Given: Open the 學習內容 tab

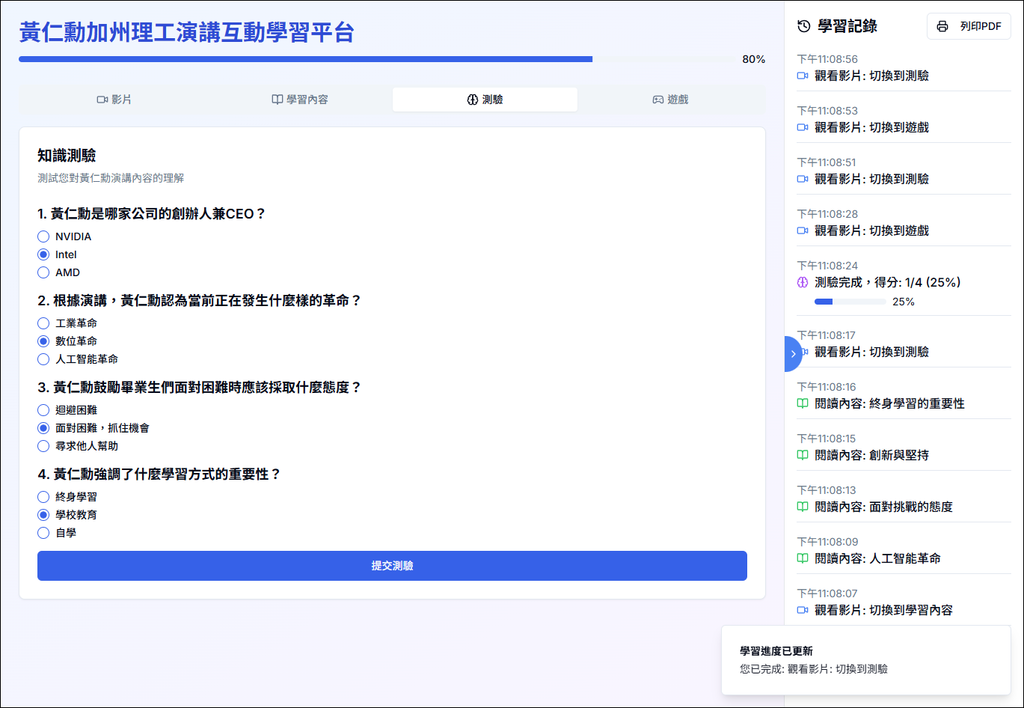Looking at the screenshot, I should pyautogui.click(x=300, y=99).
